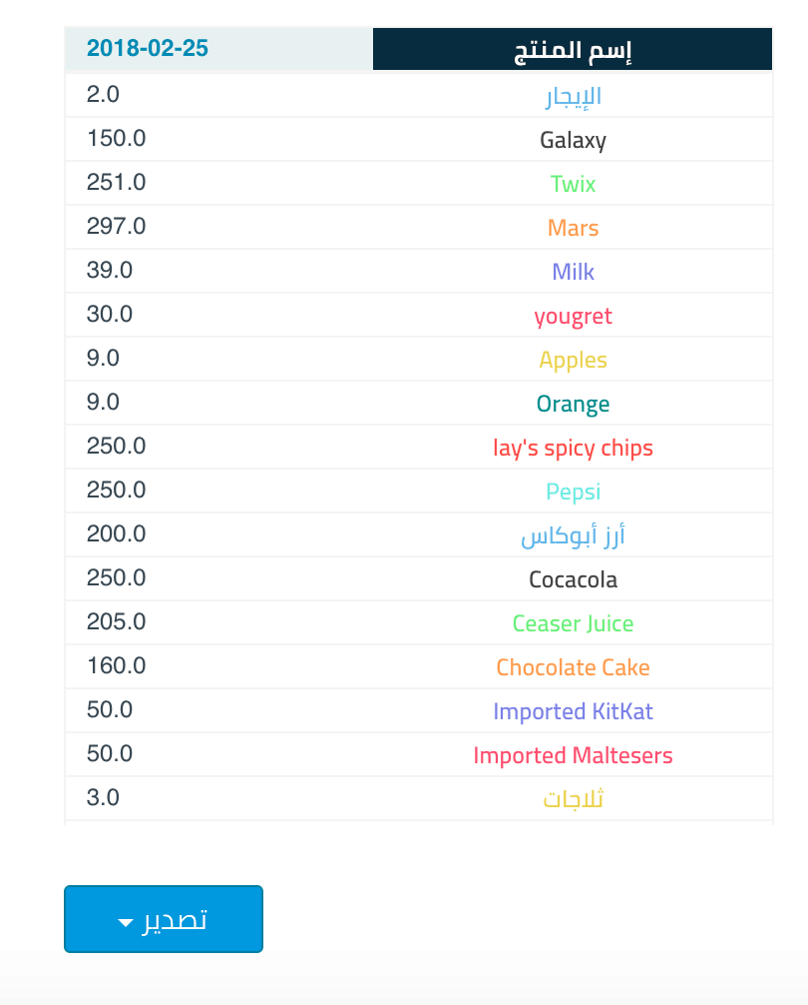
Task: Open the ثلاجات product link
Action: [573, 800]
